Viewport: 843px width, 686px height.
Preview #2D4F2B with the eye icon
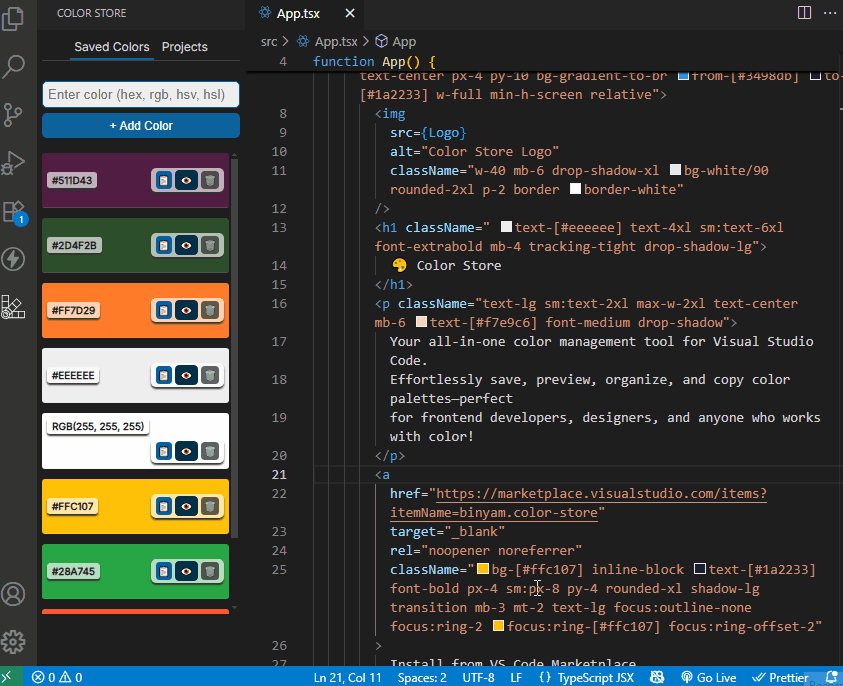pyautogui.click(x=187, y=246)
